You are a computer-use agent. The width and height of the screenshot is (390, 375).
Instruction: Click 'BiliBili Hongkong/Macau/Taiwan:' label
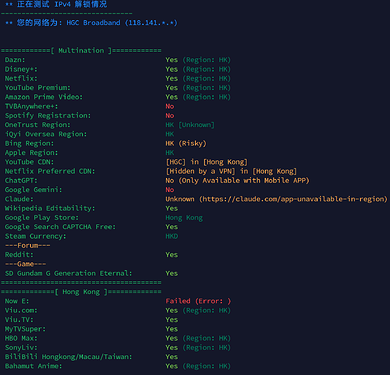point(68,357)
